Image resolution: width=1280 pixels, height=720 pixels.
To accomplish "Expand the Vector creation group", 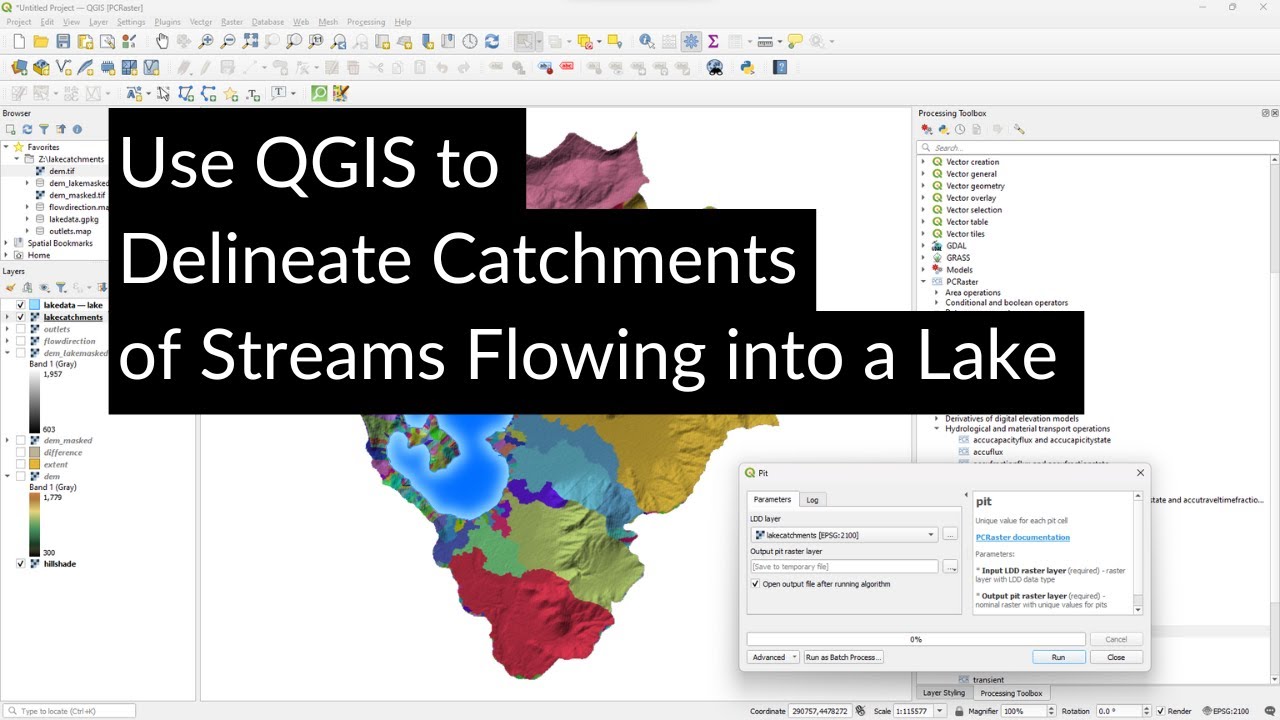I will tap(923, 162).
